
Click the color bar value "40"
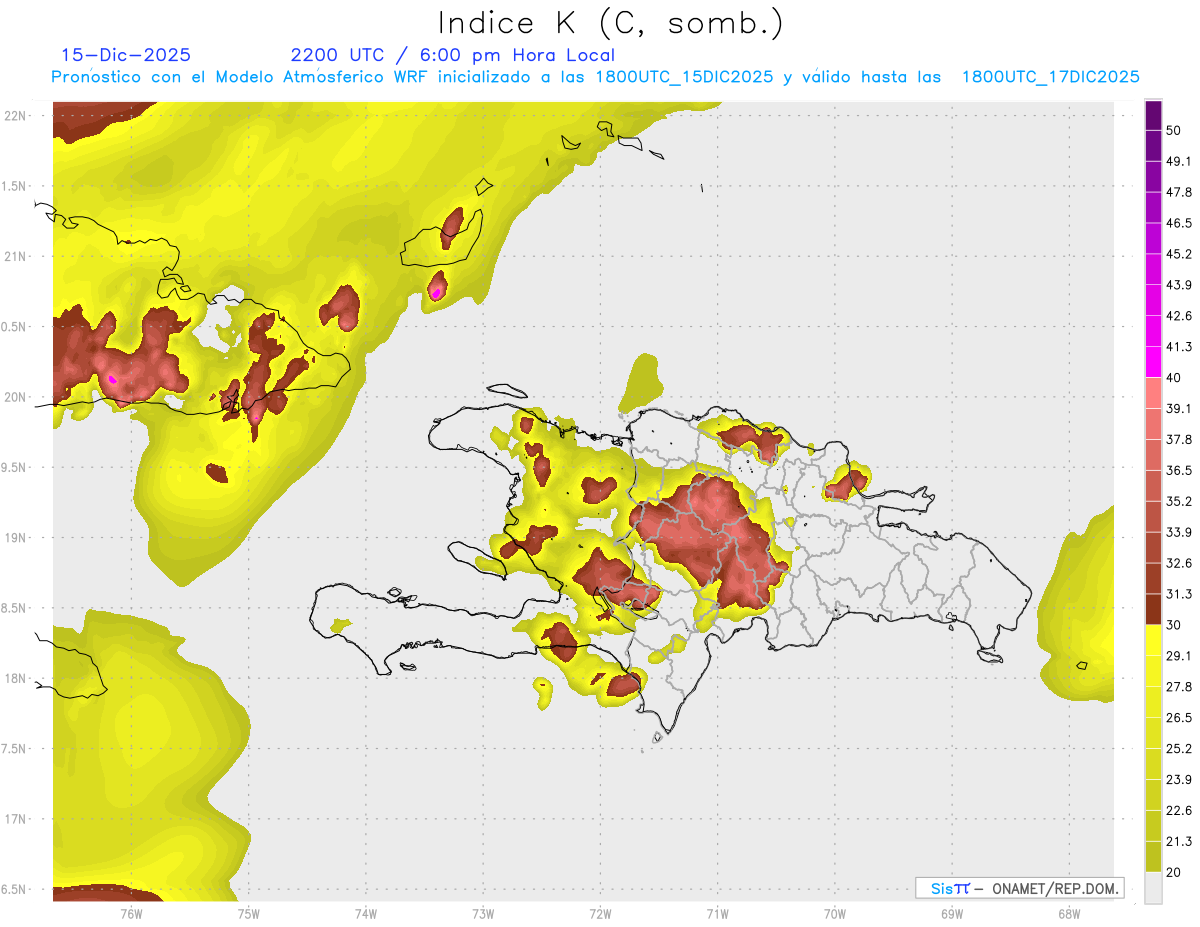point(1173,378)
